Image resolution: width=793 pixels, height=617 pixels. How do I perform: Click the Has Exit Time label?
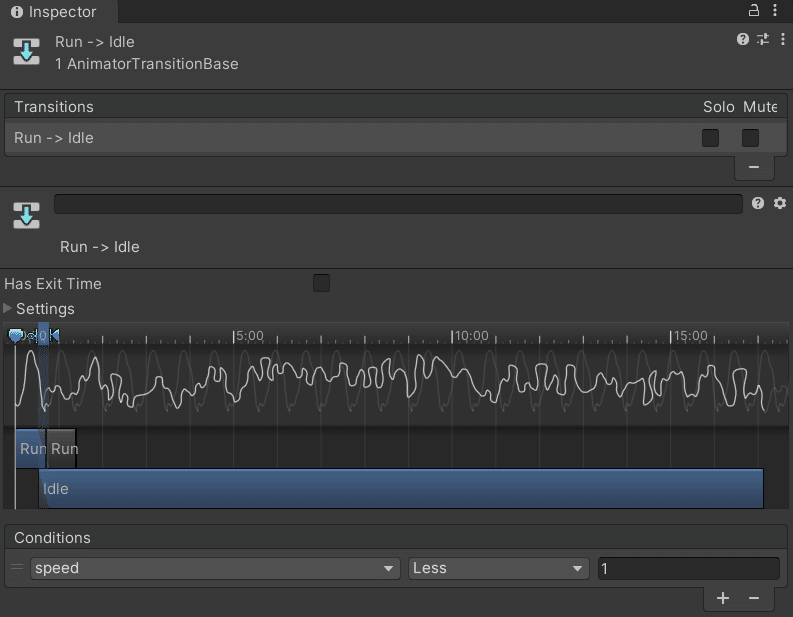click(x=53, y=284)
